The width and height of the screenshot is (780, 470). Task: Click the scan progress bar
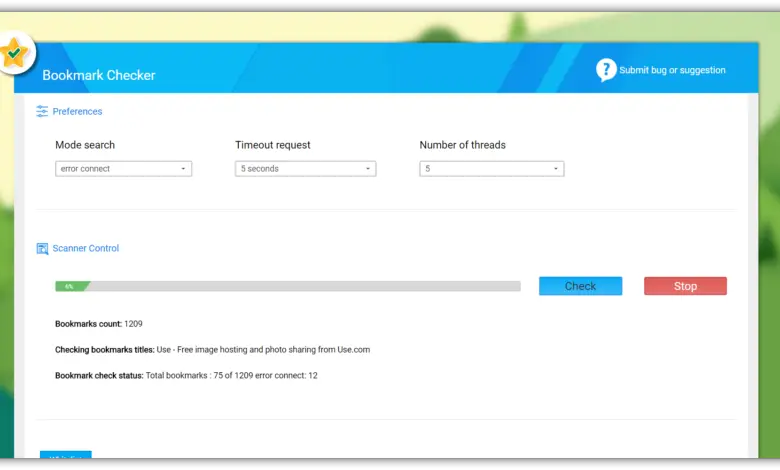point(288,286)
